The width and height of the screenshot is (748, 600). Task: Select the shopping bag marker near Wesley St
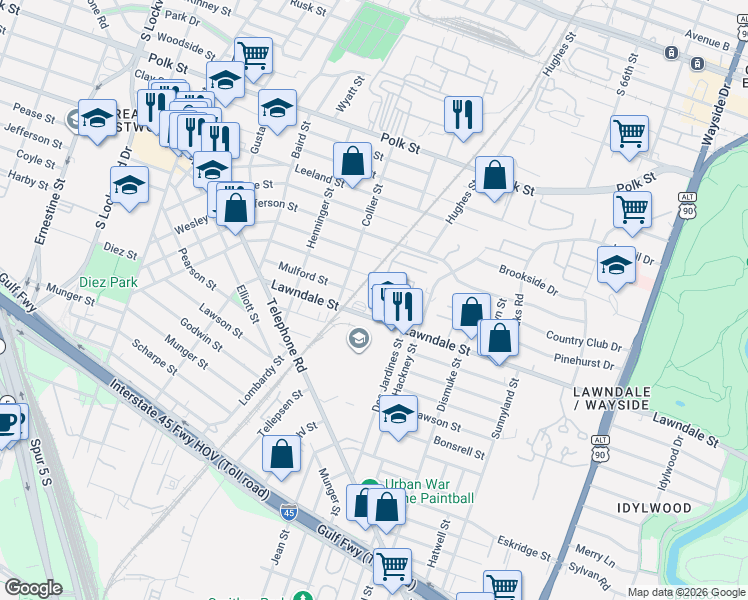click(x=235, y=208)
